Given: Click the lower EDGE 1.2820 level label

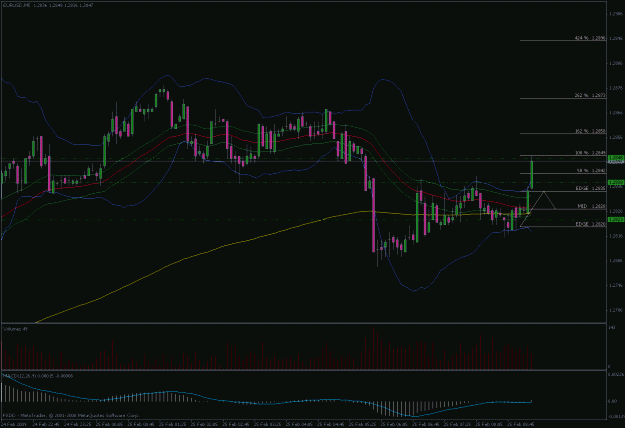Looking at the screenshot, I should (x=590, y=224).
